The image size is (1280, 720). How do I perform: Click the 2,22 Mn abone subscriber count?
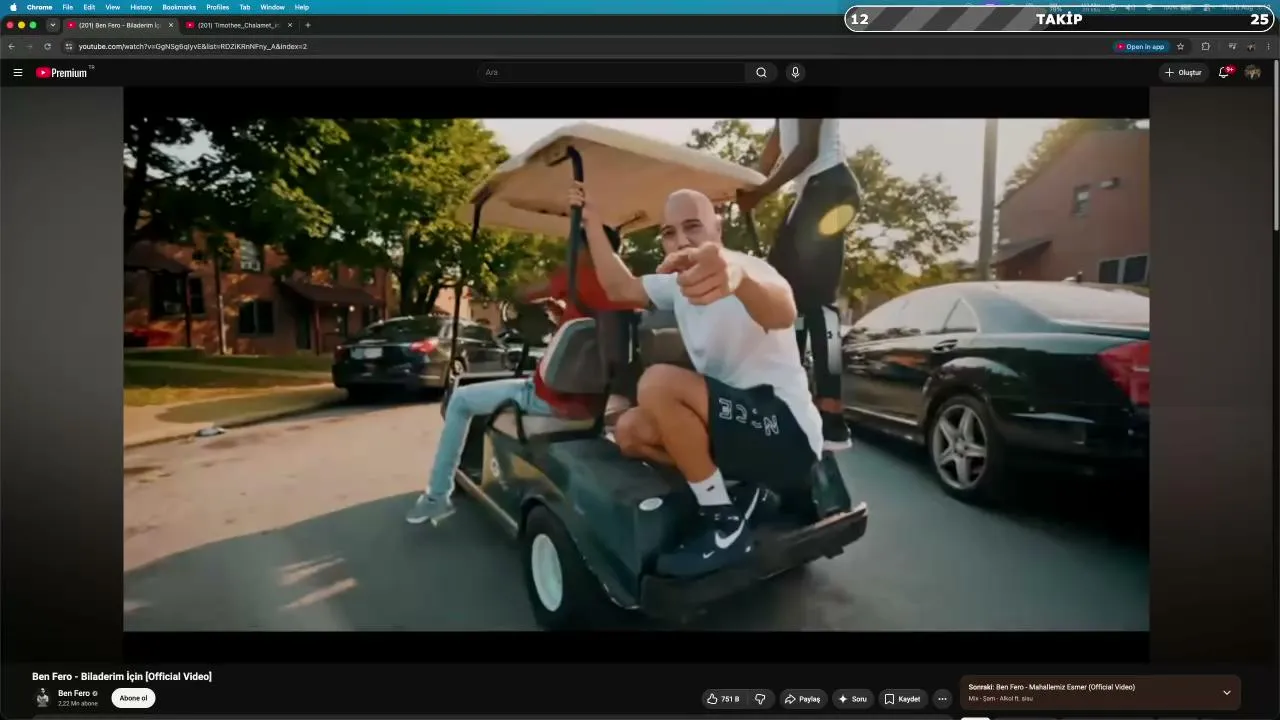[78, 704]
